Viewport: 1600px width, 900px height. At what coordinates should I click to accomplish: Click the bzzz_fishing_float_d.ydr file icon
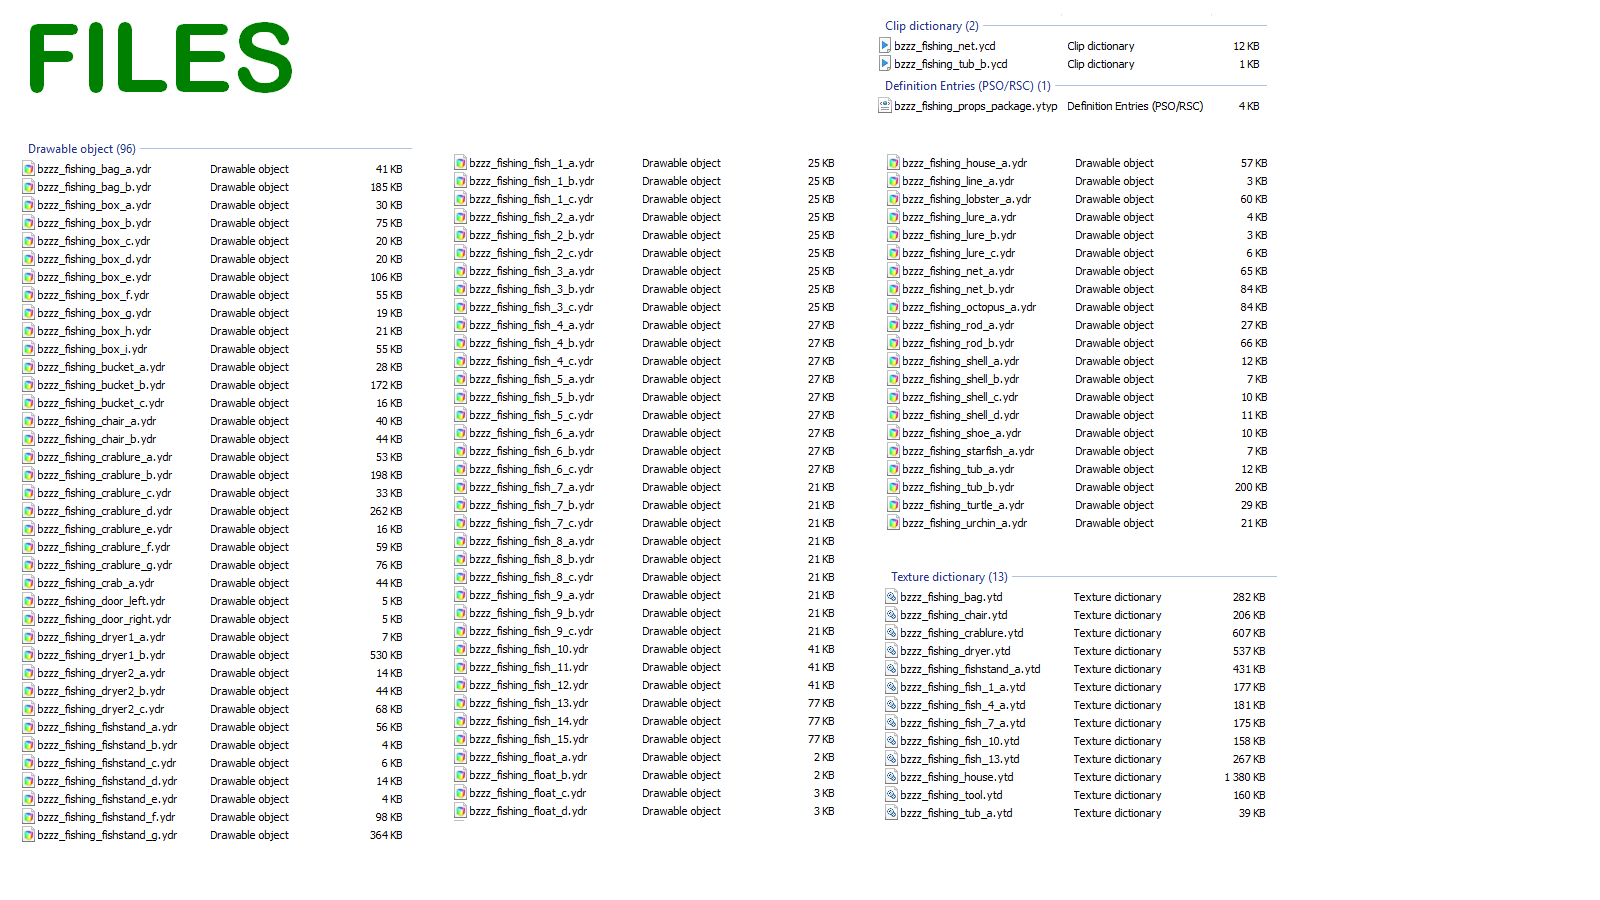(460, 811)
